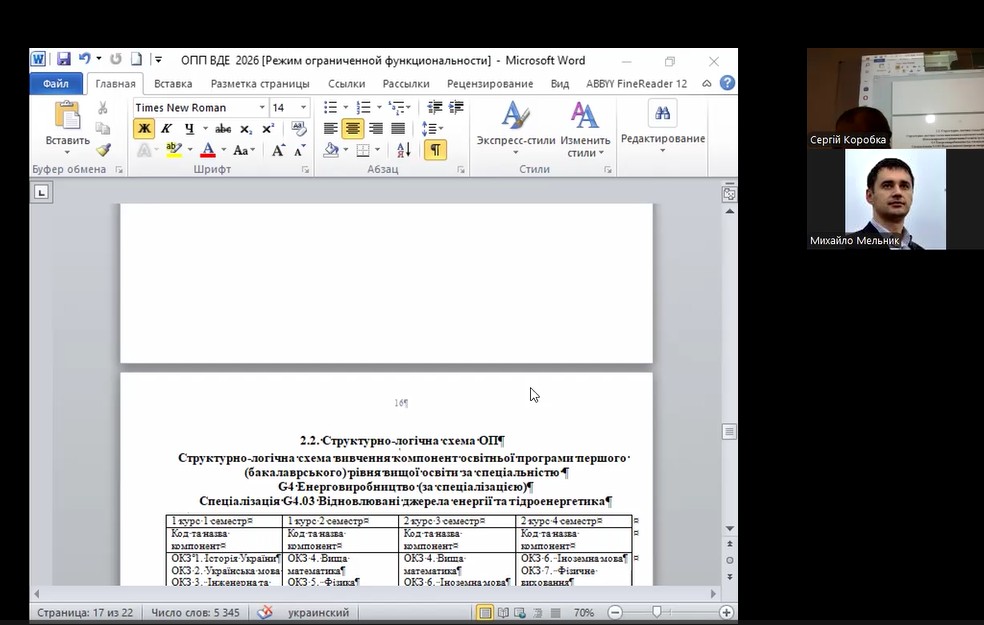Toggle paragraph marks (¶) display
The width and height of the screenshot is (984, 625).
(435, 150)
